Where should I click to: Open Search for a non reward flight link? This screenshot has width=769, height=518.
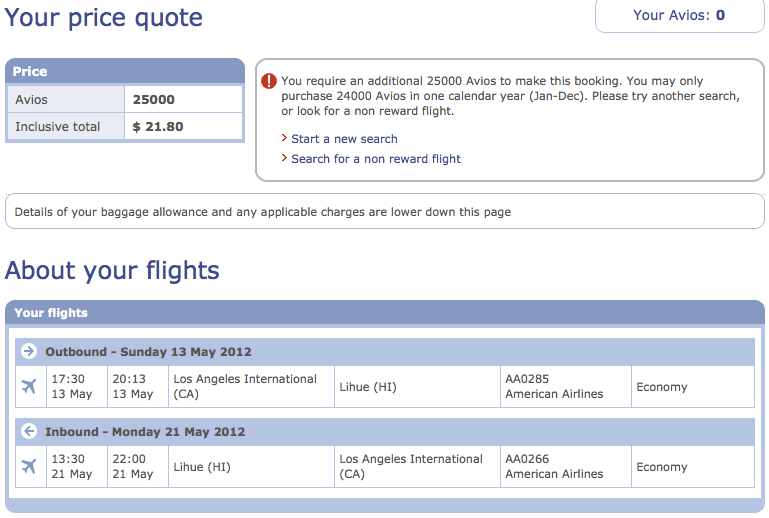[376, 159]
